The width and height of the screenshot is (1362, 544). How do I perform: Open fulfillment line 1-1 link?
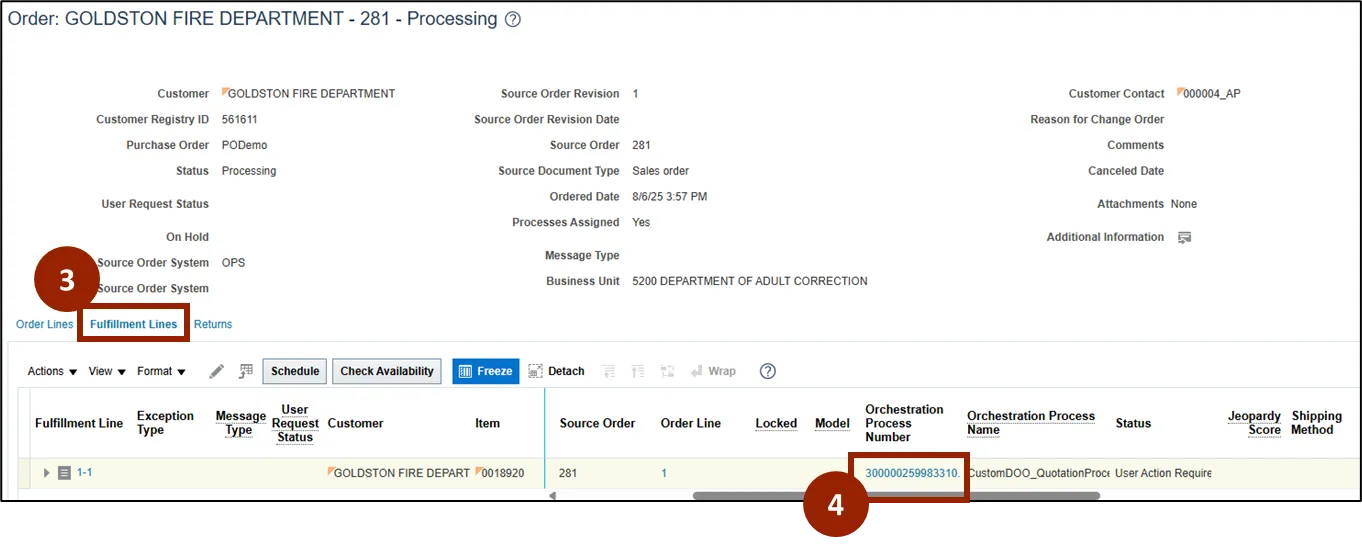85,472
